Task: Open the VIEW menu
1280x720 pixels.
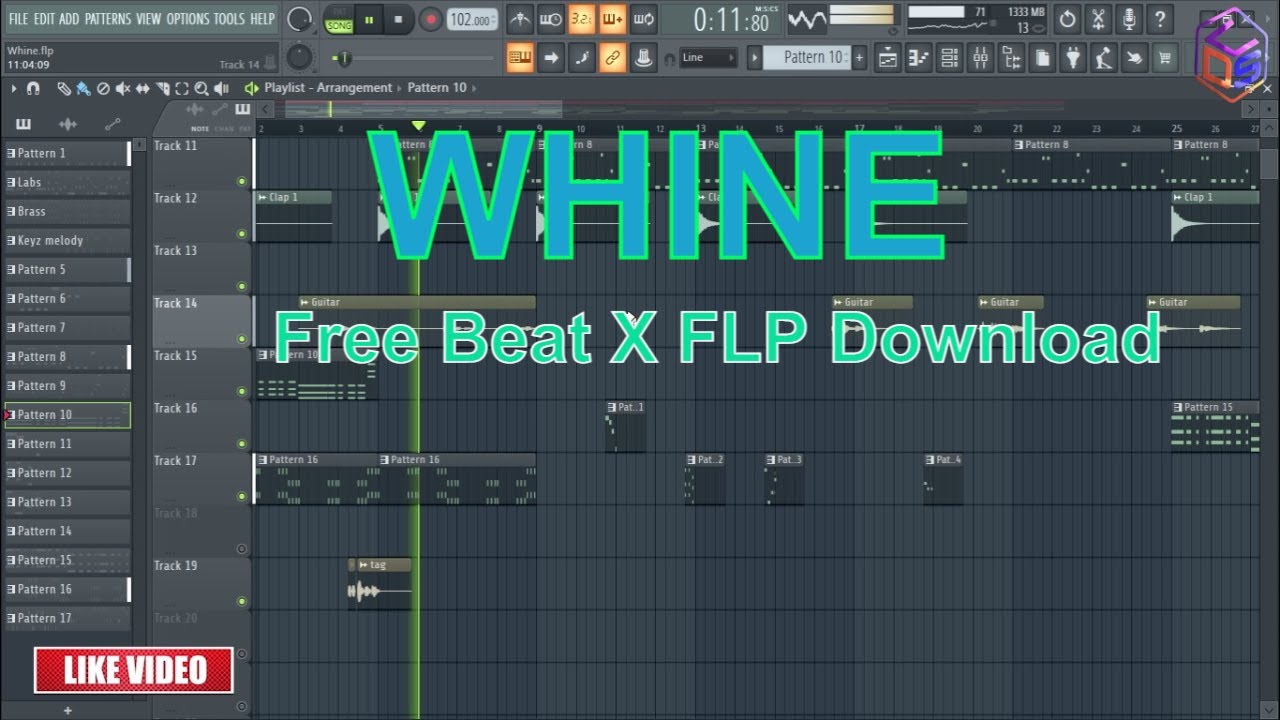Action: [148, 19]
